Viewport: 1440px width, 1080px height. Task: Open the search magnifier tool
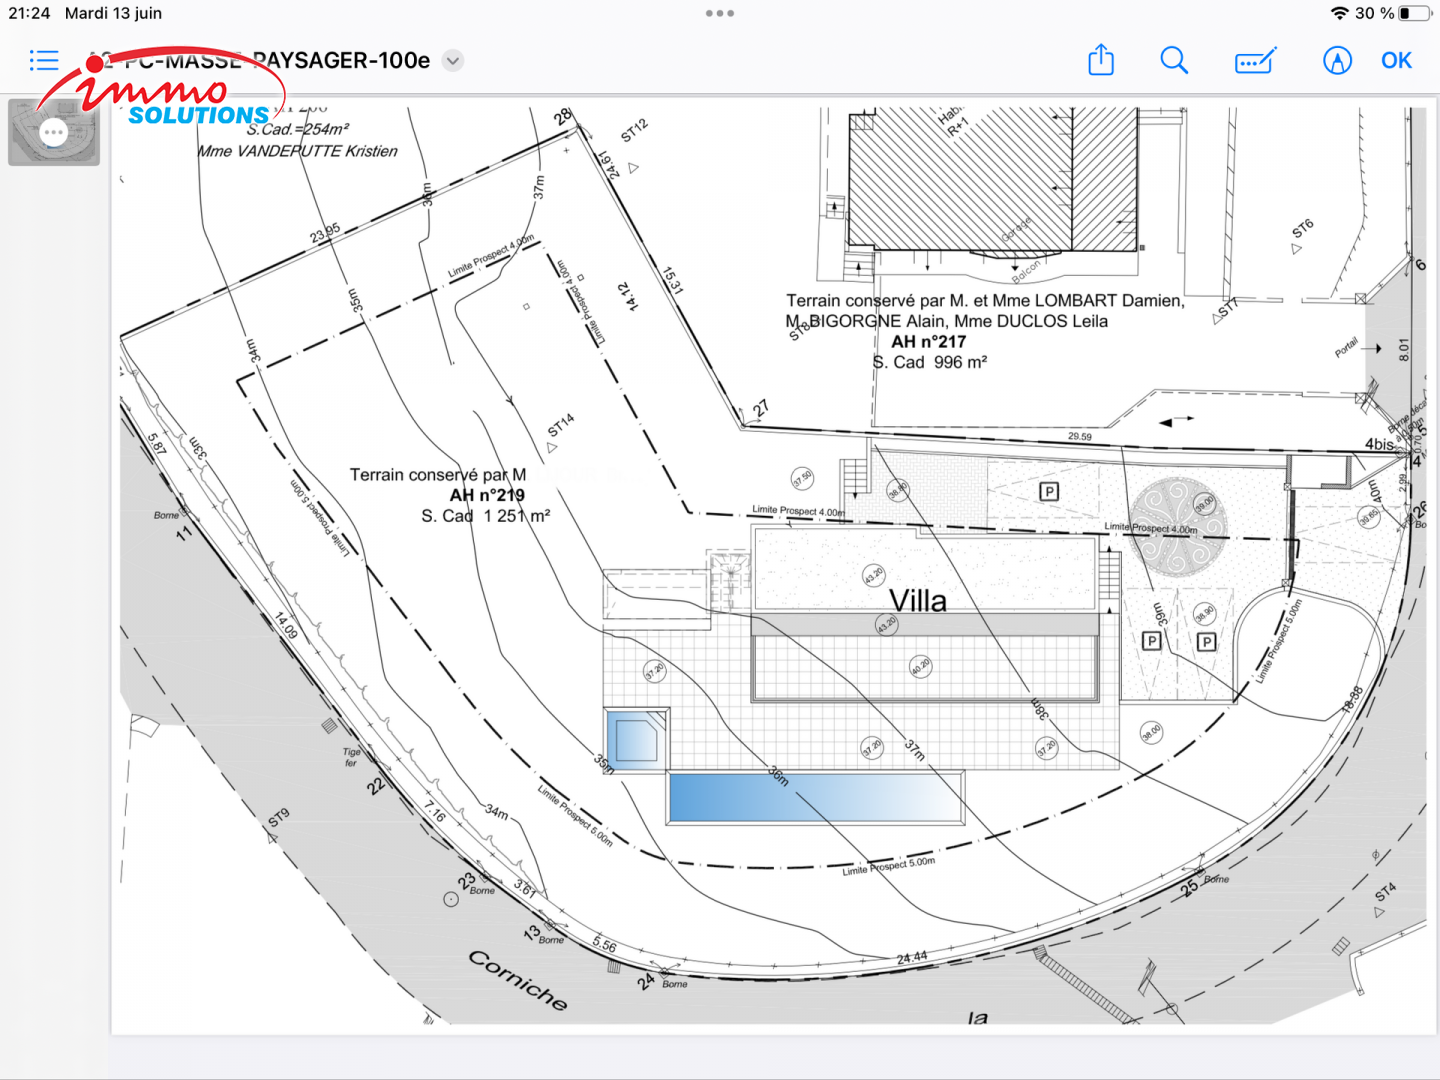click(x=1173, y=61)
